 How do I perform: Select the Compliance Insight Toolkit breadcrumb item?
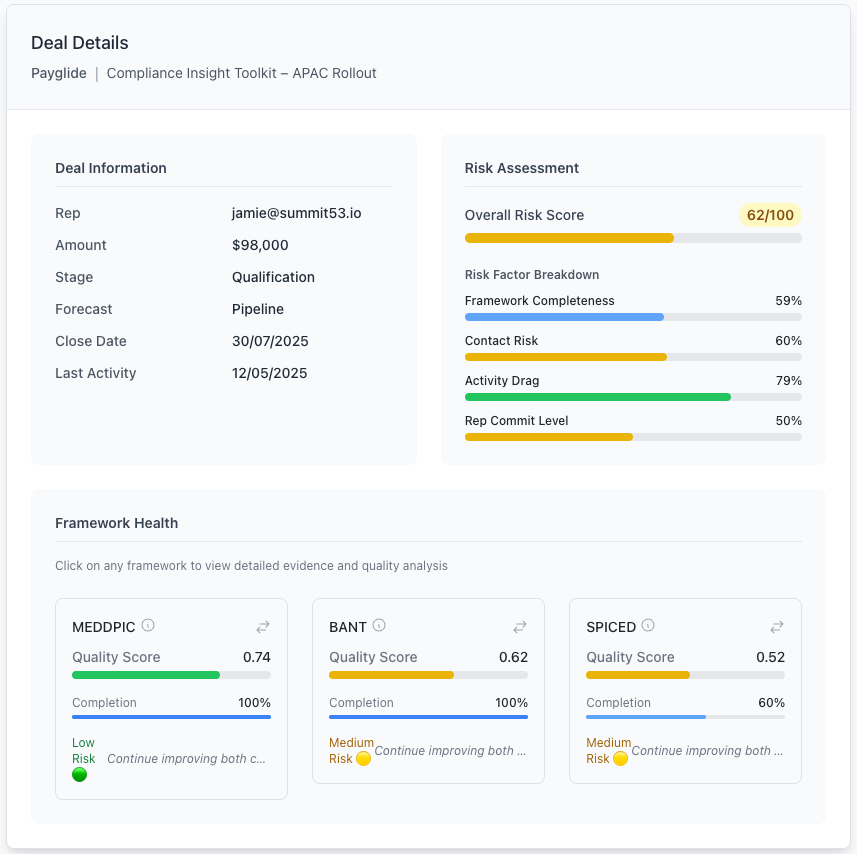coord(240,73)
